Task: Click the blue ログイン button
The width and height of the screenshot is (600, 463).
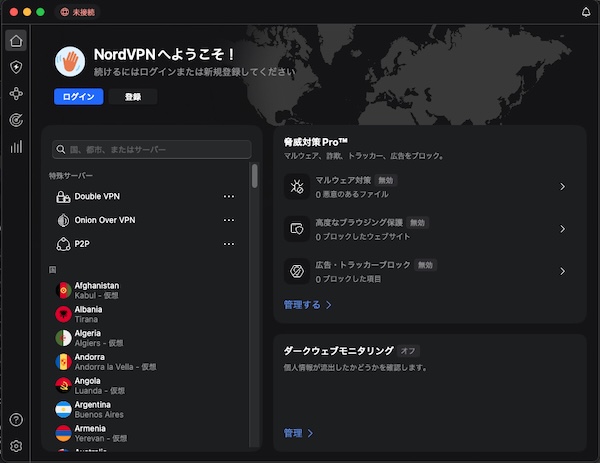Action: coord(78,96)
